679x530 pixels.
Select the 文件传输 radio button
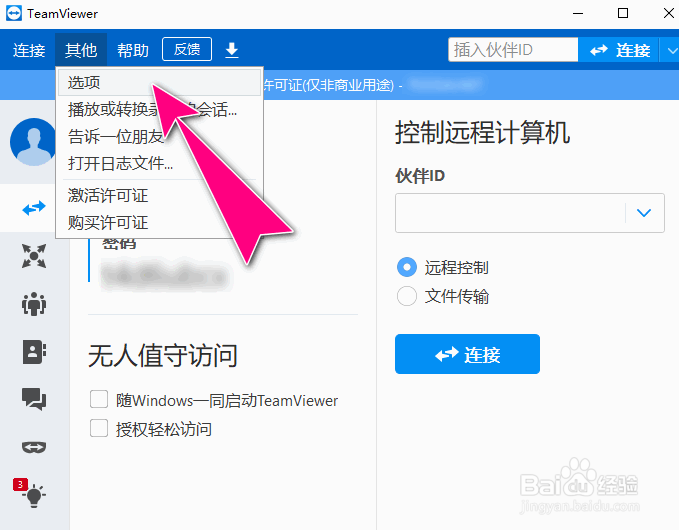(x=407, y=296)
